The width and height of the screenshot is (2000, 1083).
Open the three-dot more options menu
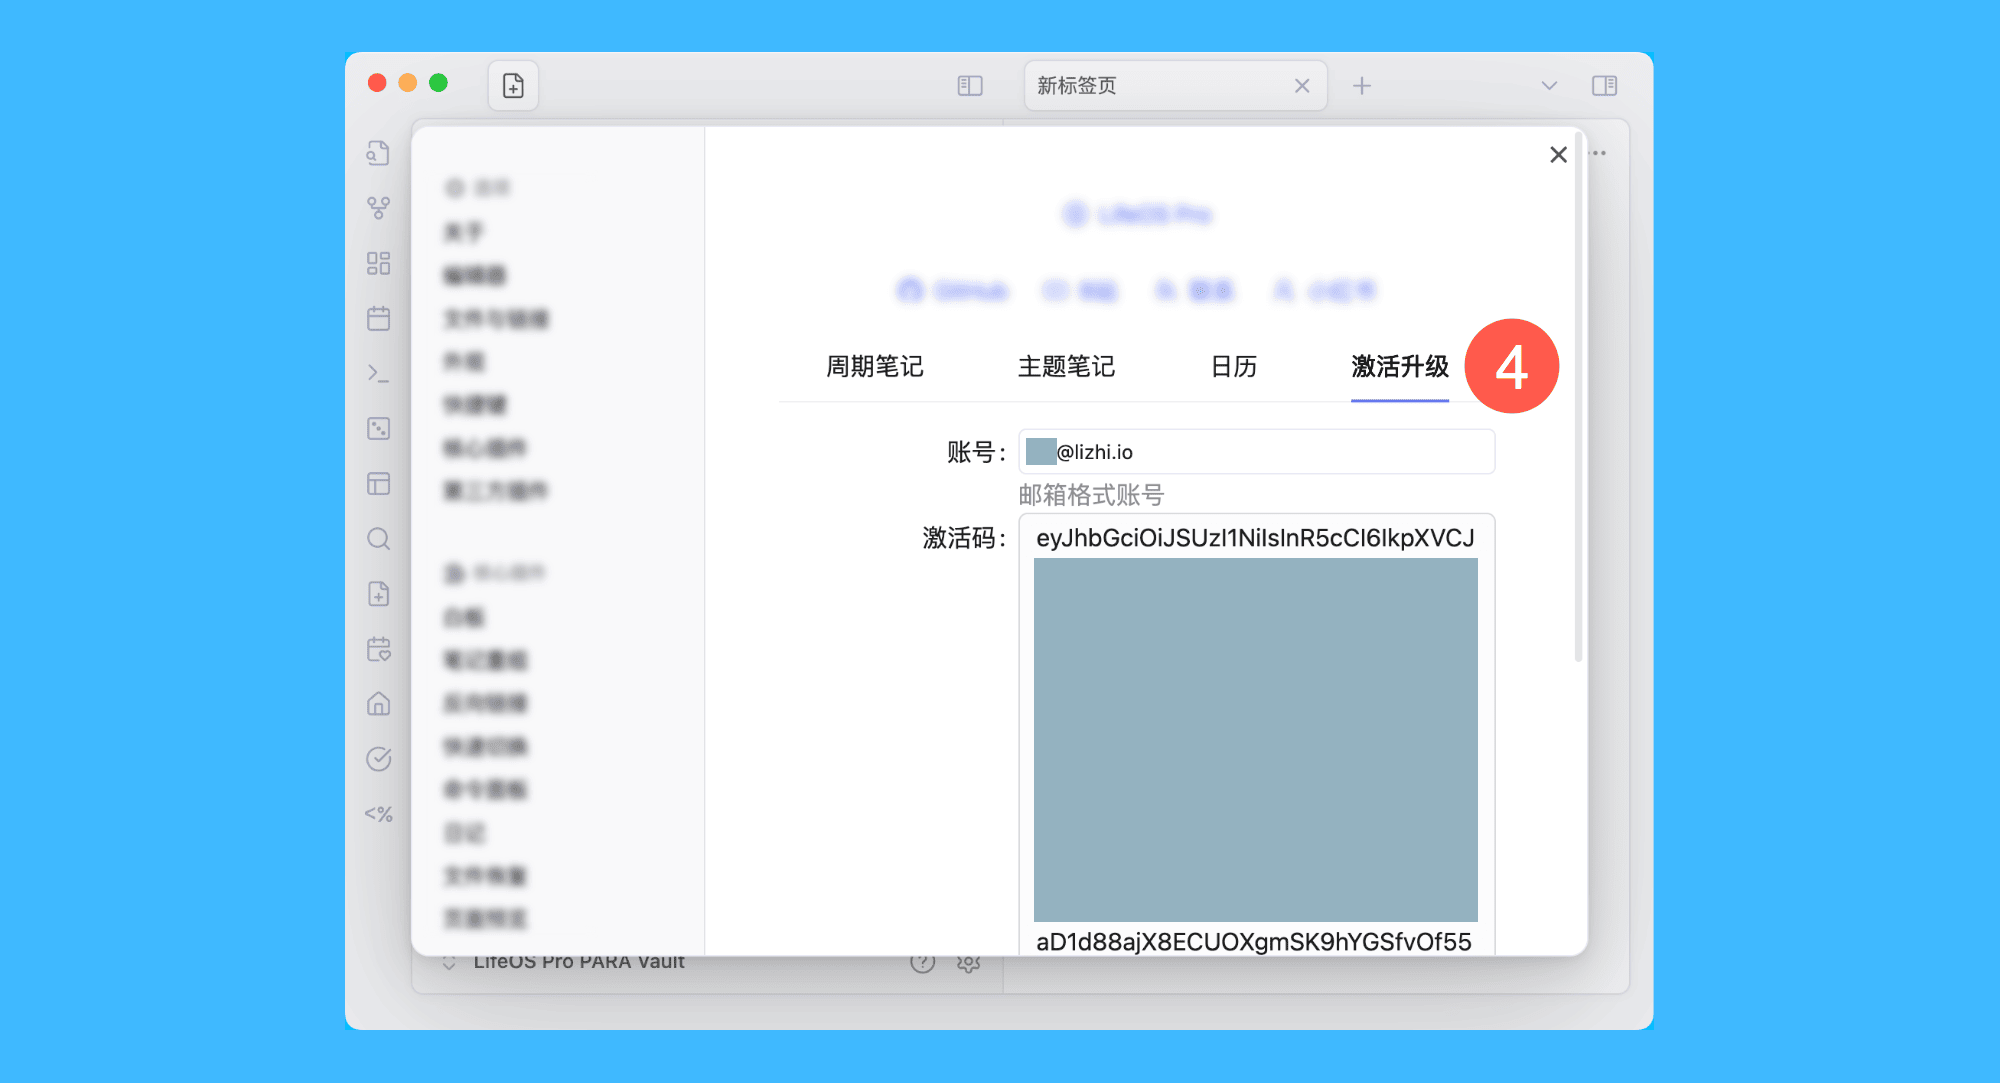click(1599, 153)
